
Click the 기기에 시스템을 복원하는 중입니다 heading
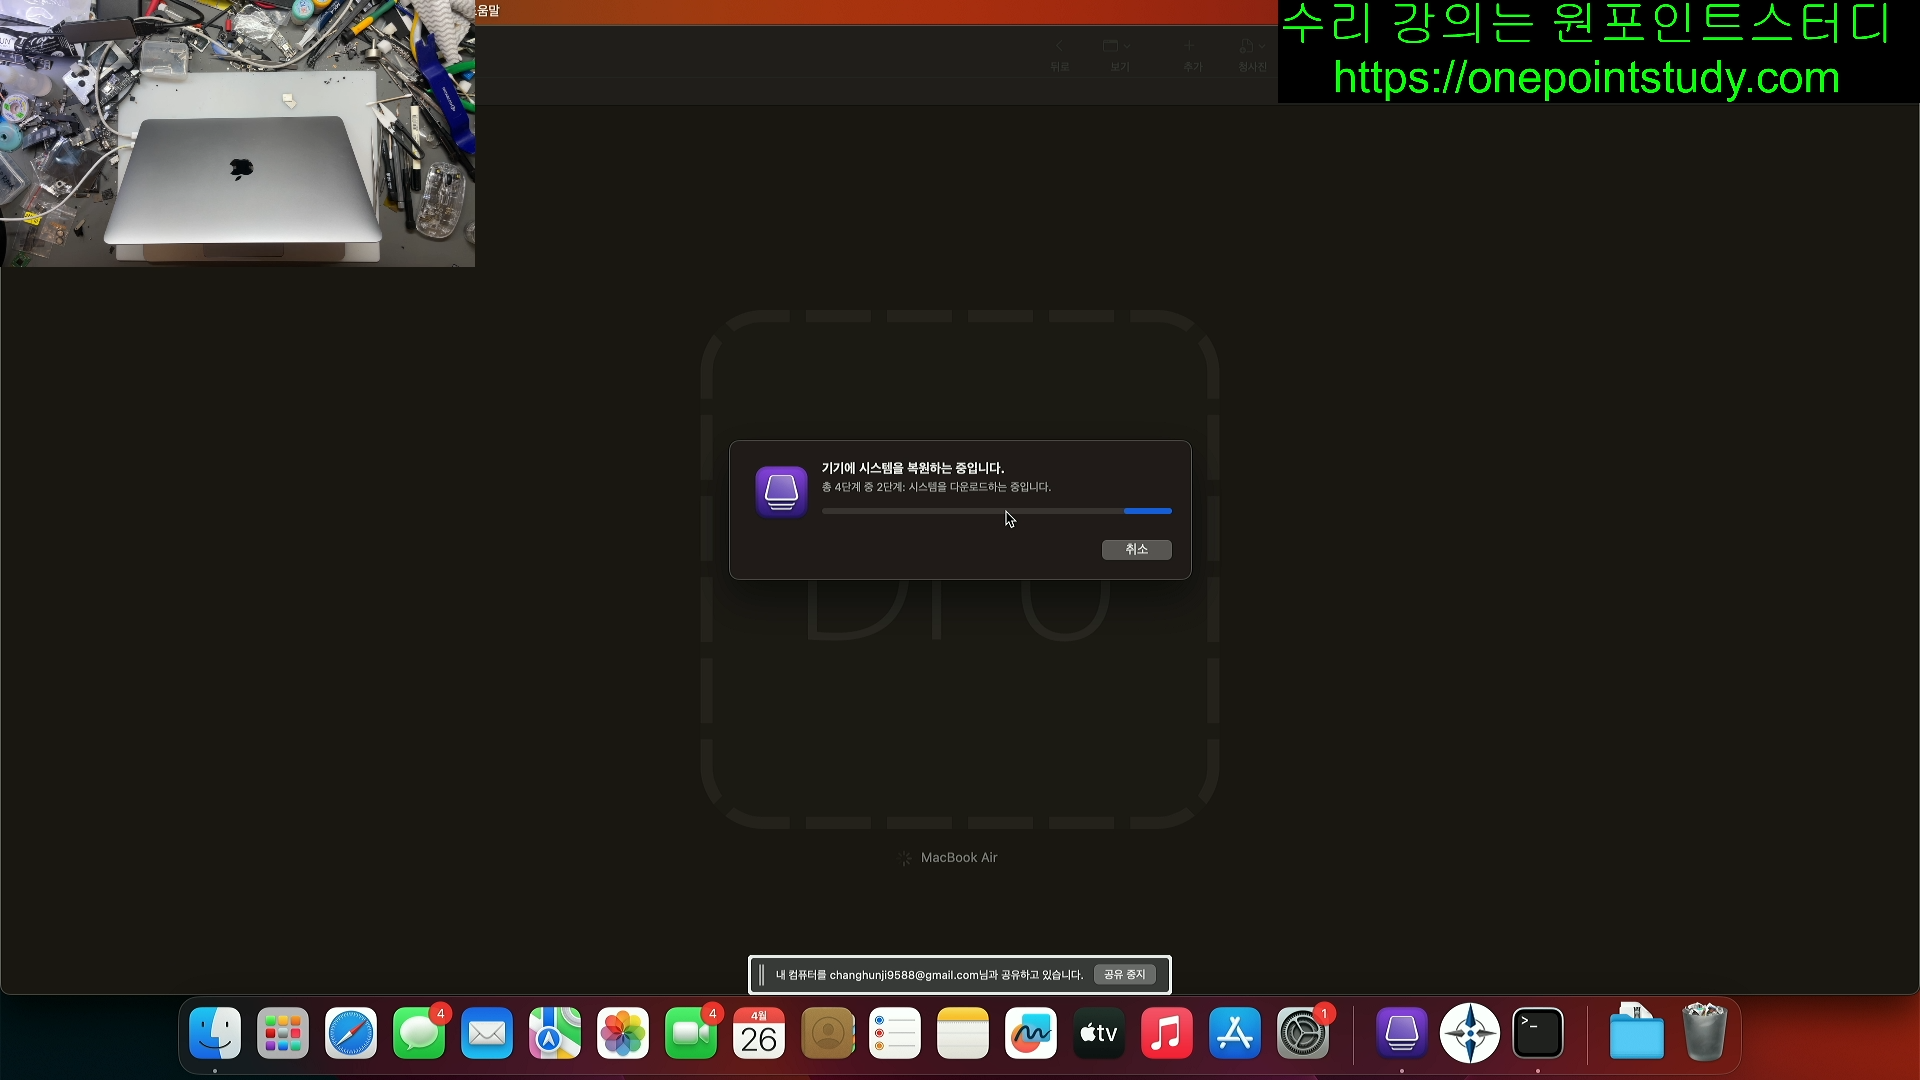click(913, 468)
